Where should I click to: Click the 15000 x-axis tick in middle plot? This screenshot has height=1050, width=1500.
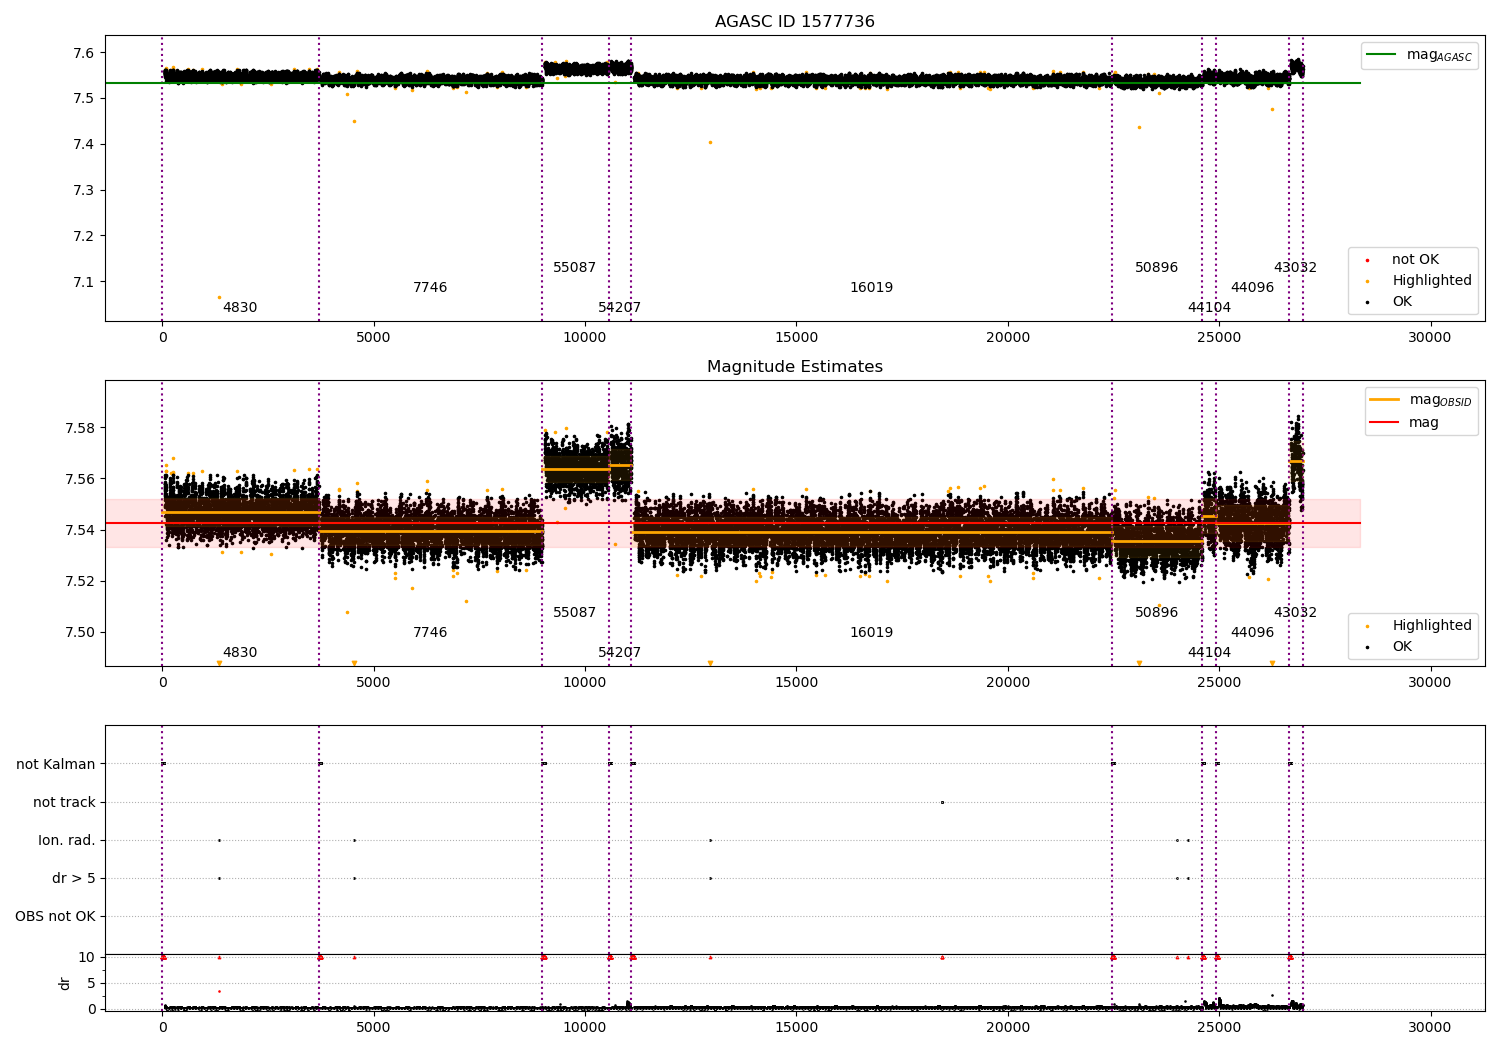click(x=796, y=683)
